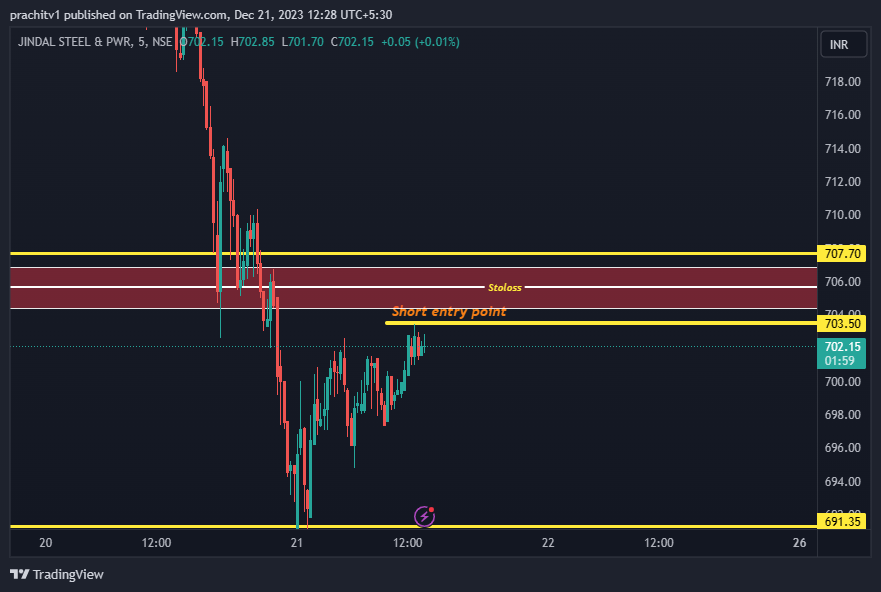Screen dimensions: 881x592
Task: Click the H702.85 high value
Action: click(252, 42)
